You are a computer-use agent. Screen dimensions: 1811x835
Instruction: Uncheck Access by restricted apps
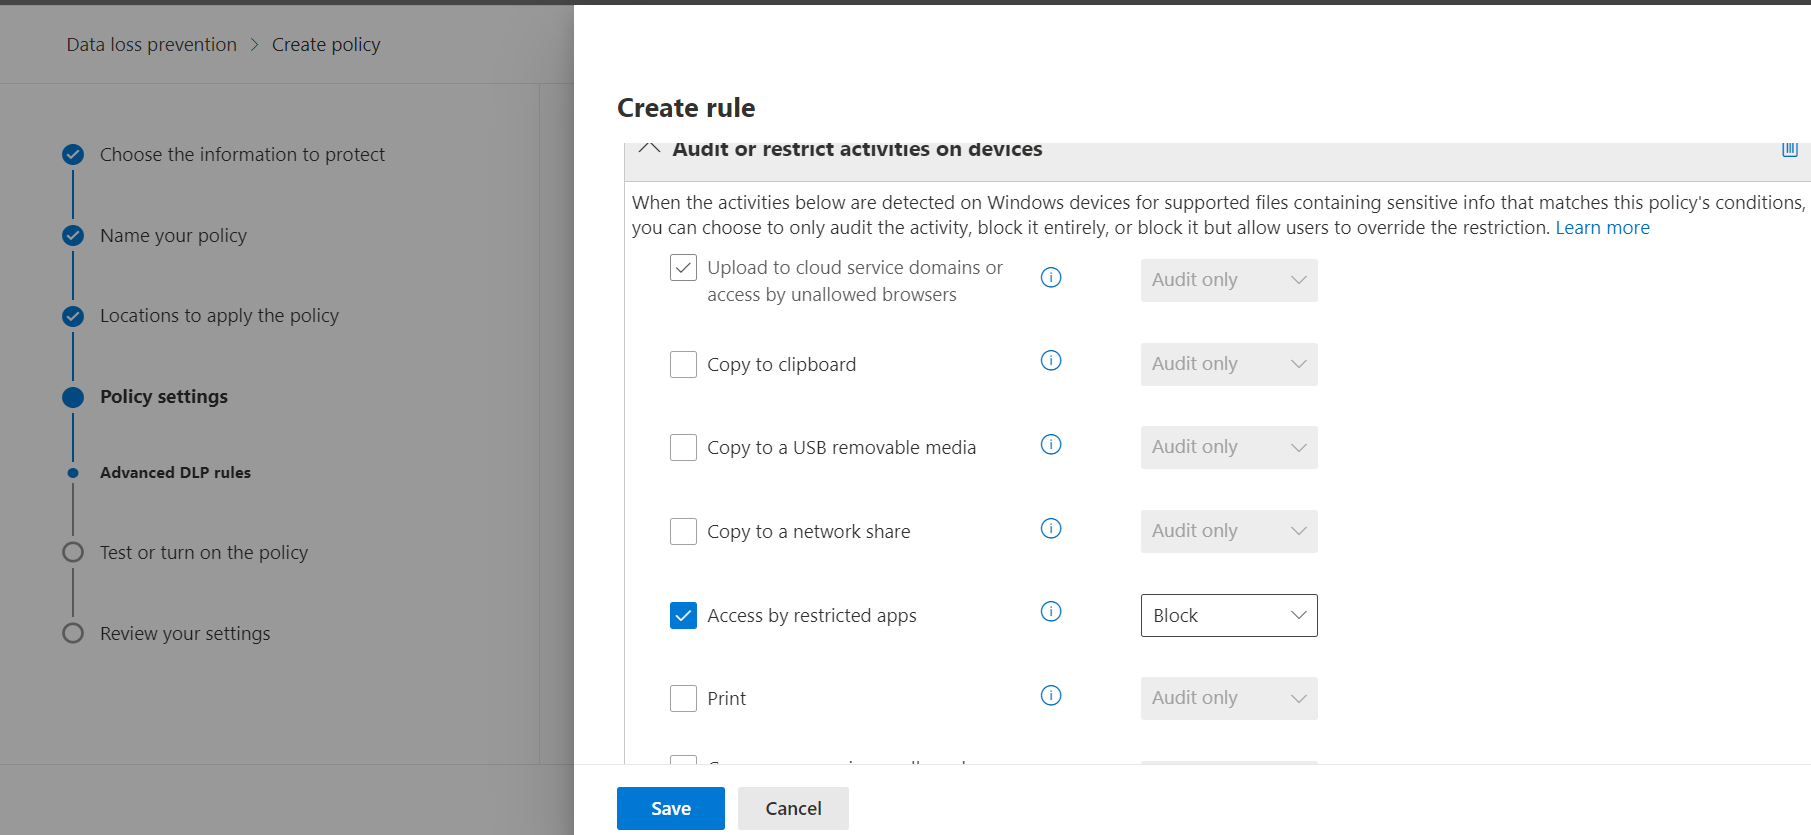click(x=683, y=615)
